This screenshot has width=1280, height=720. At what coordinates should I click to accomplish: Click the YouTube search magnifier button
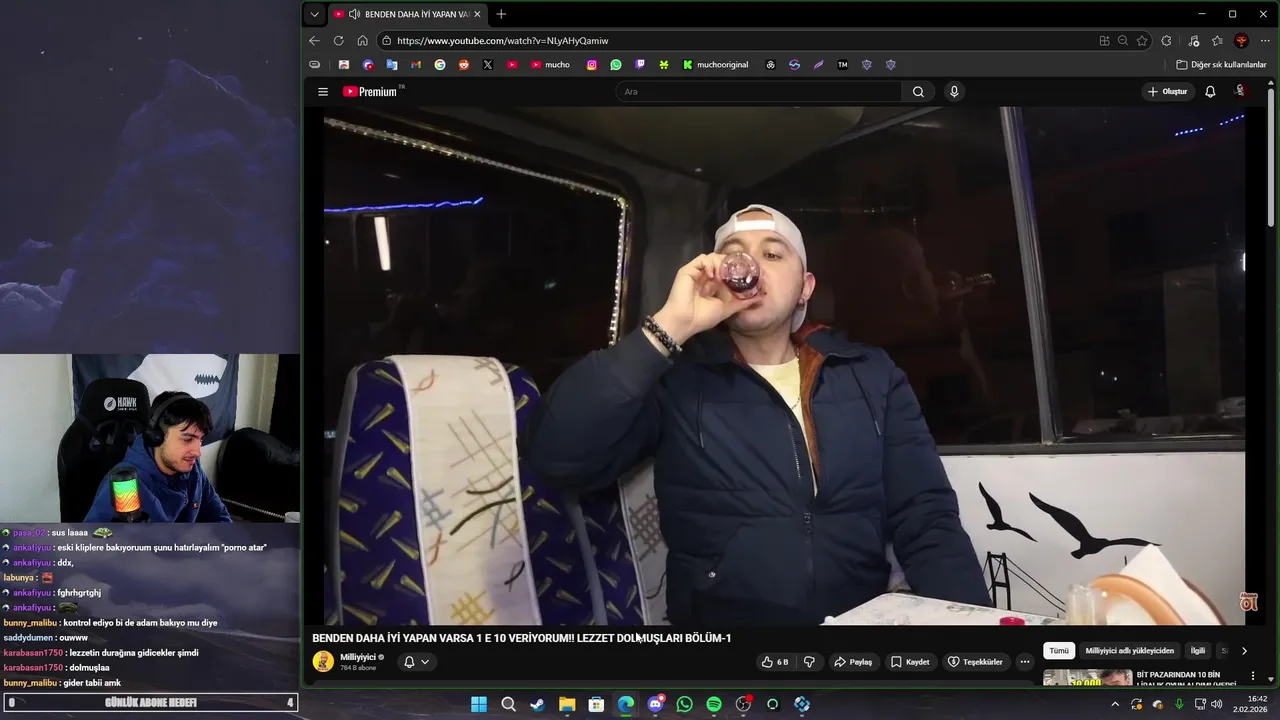(918, 92)
